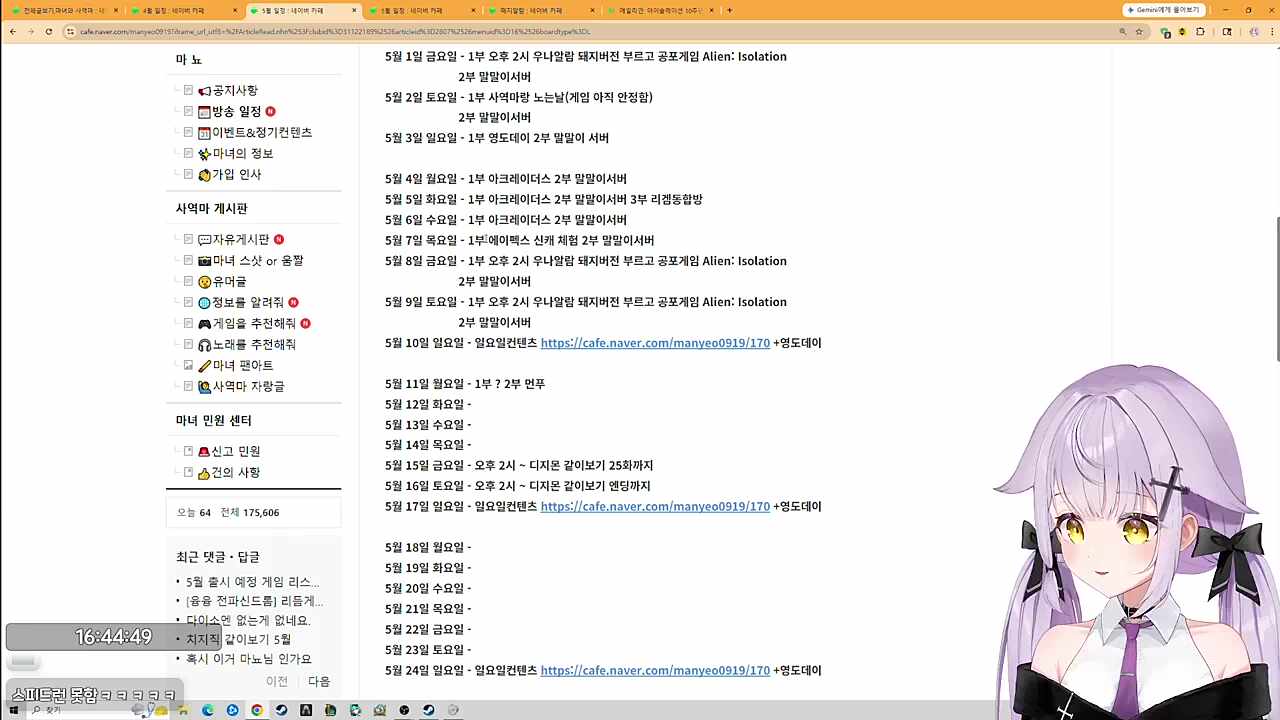Click the globe icon beside 정보를 알려줘
This screenshot has width=1280, height=720.
(x=204, y=303)
